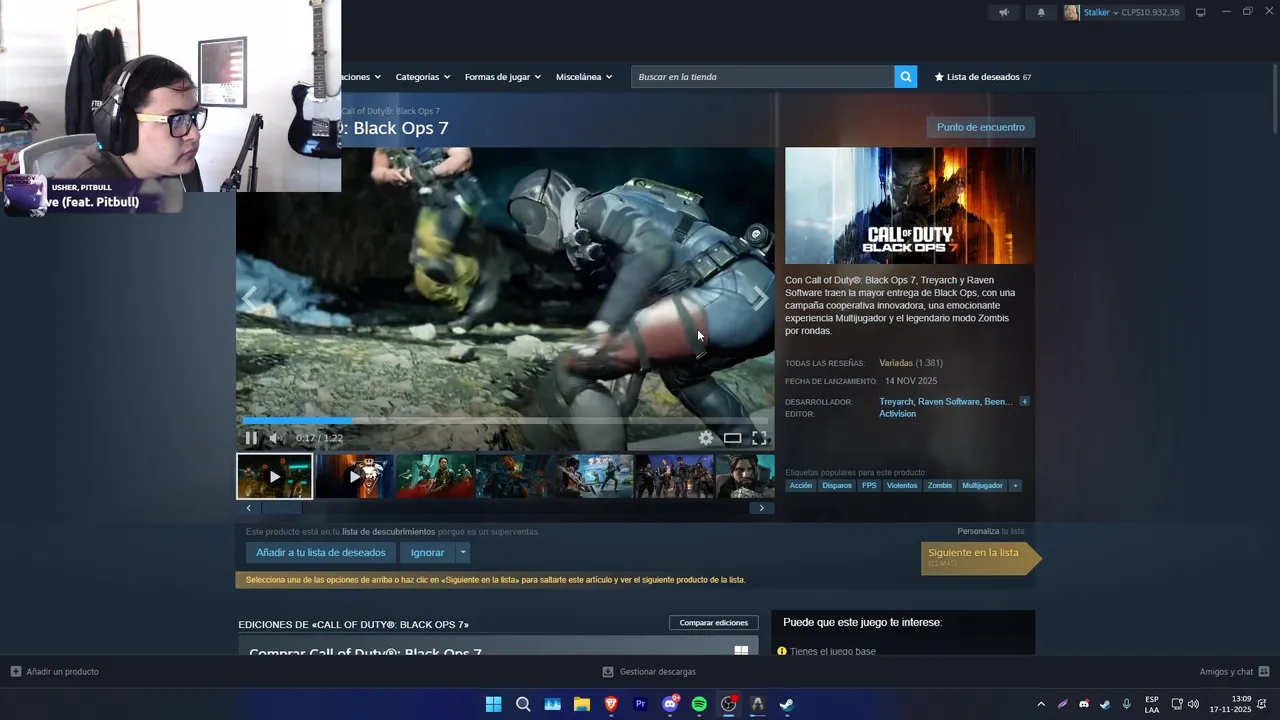Seek on the video progress bar

505,421
